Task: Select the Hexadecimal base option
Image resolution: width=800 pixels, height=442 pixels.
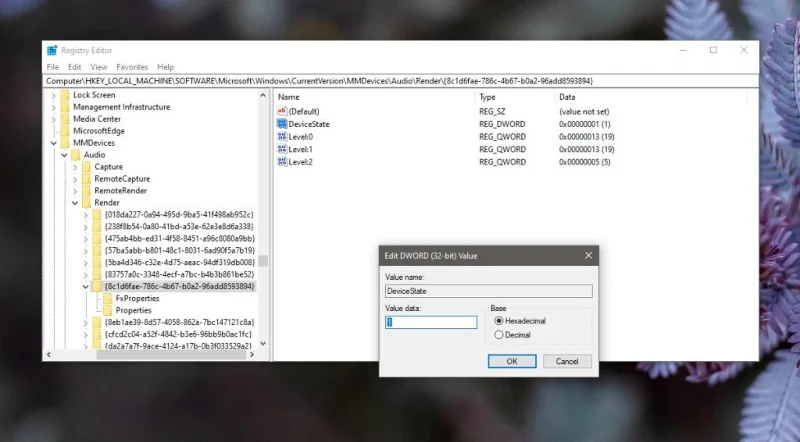Action: click(498, 321)
